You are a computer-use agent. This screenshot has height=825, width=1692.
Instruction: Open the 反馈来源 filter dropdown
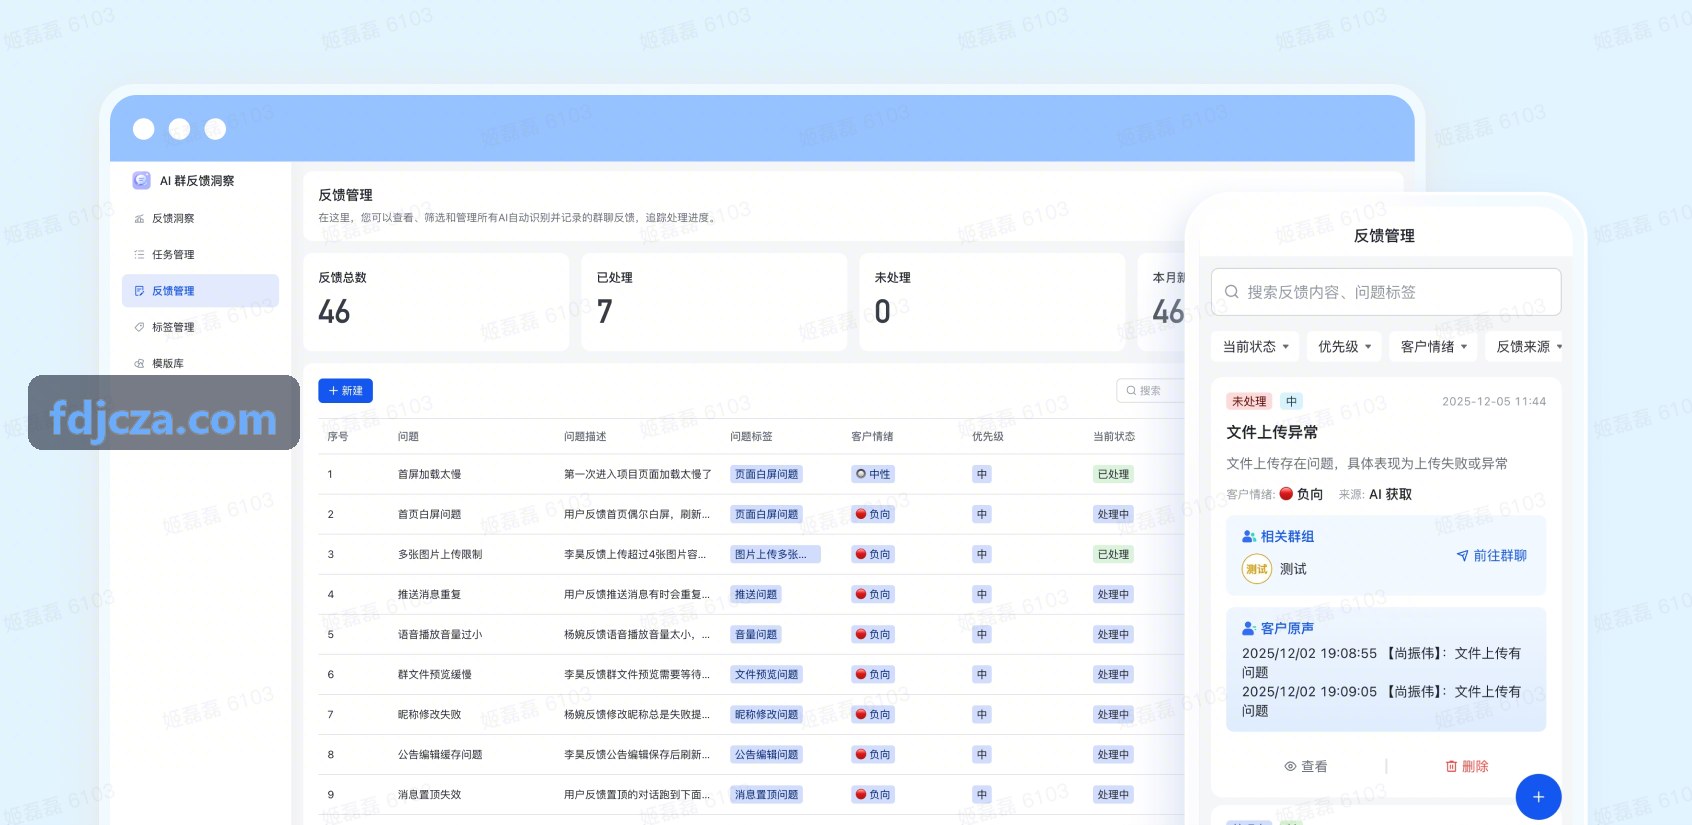1528,347
